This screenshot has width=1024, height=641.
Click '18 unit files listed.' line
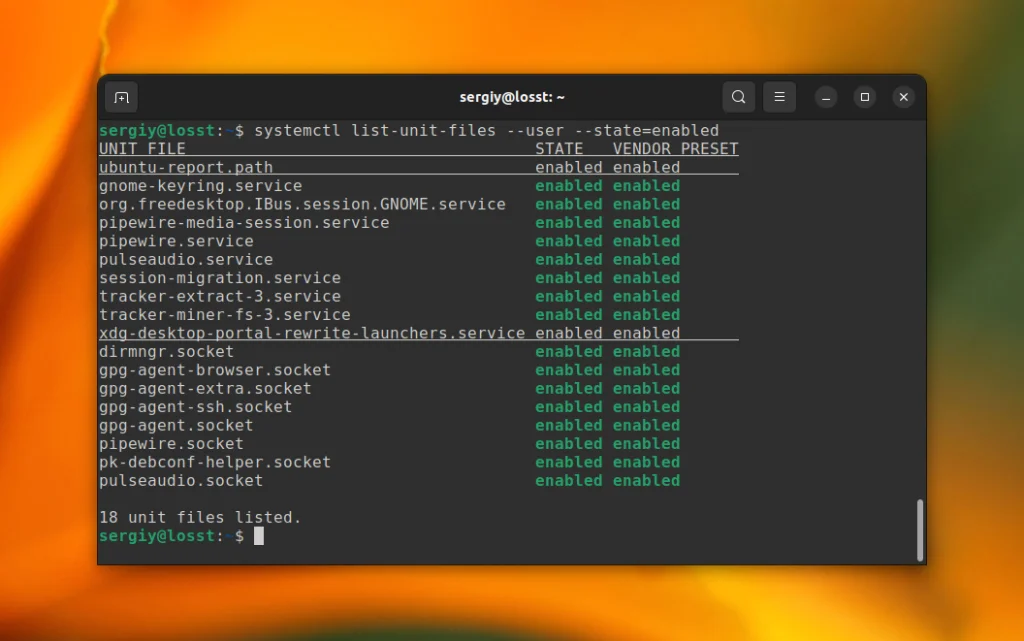(200, 517)
